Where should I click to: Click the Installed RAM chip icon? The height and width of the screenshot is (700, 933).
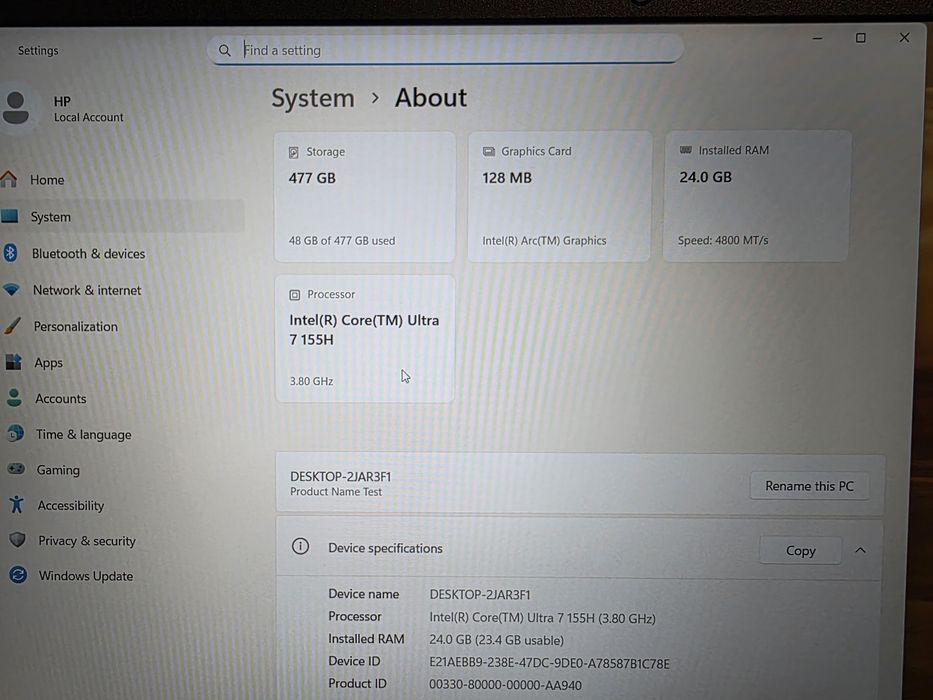(x=685, y=150)
